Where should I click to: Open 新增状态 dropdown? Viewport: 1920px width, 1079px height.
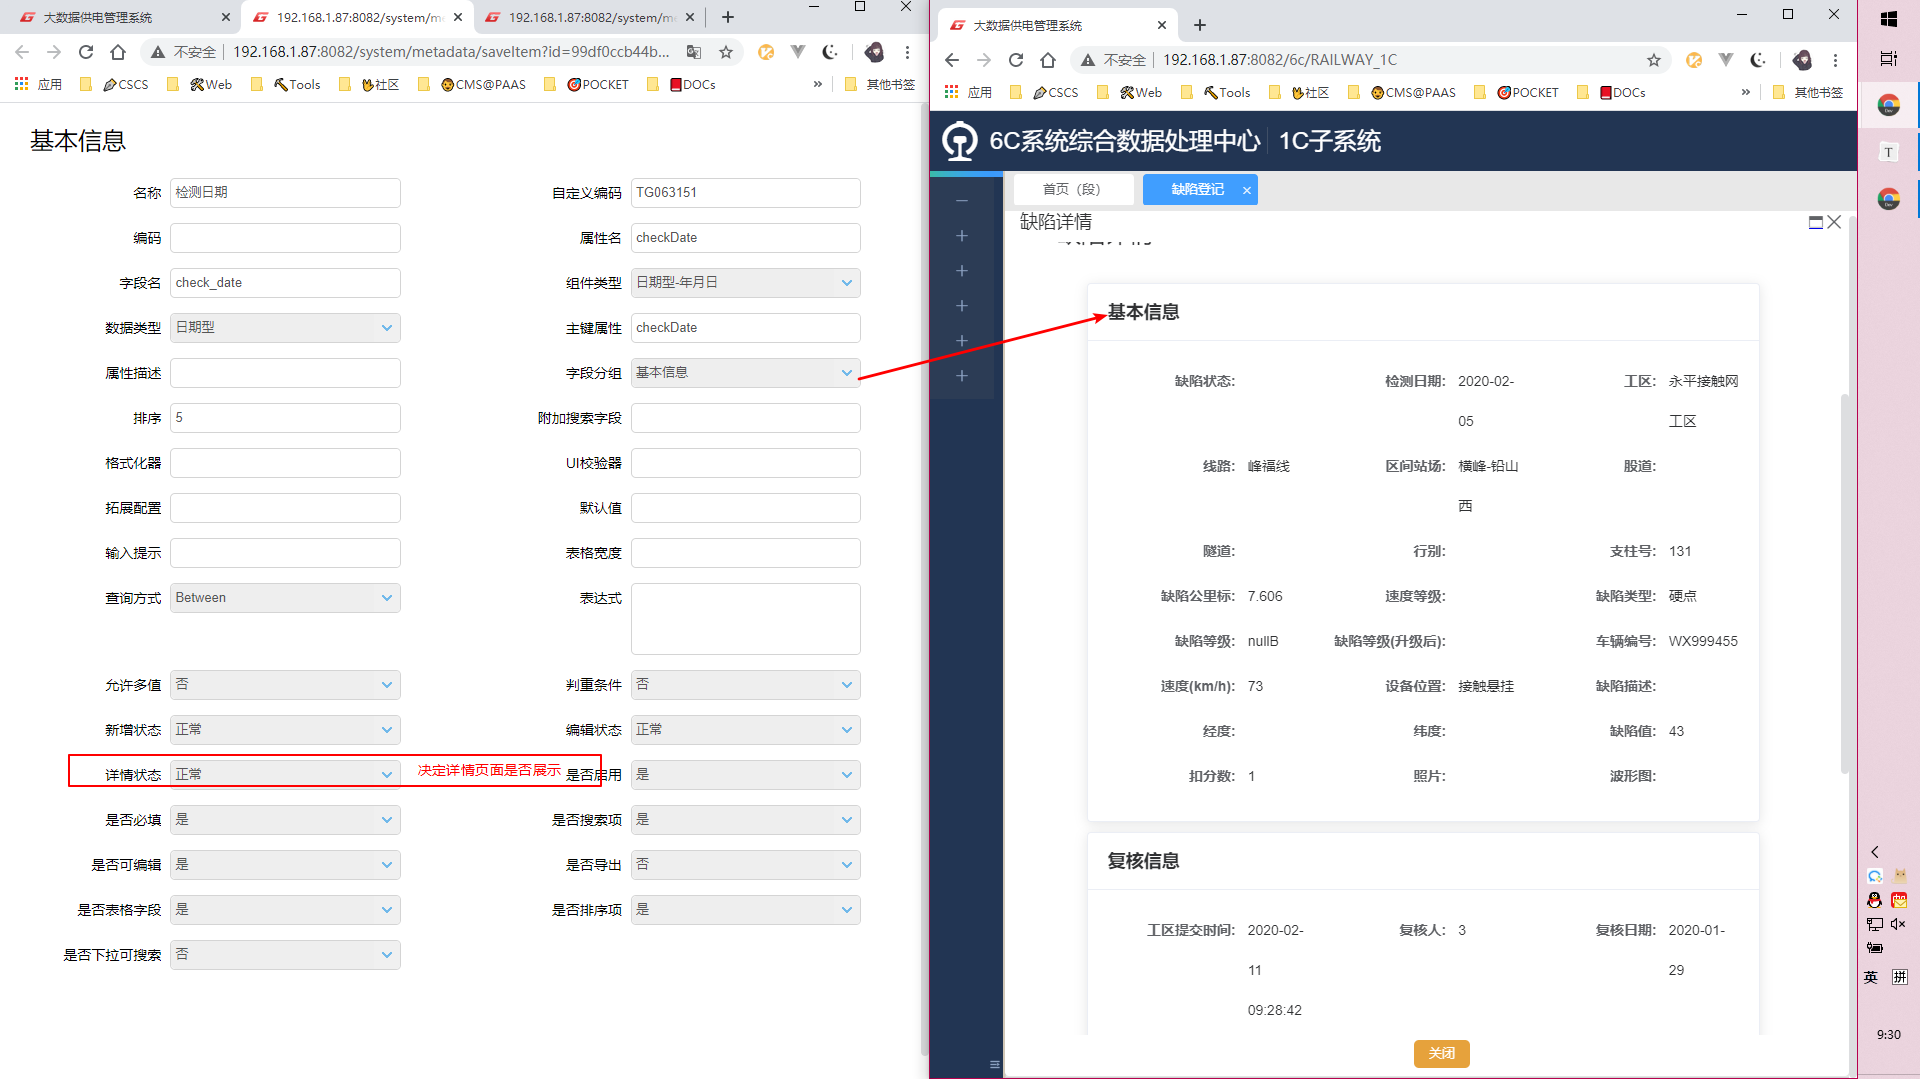[285, 730]
